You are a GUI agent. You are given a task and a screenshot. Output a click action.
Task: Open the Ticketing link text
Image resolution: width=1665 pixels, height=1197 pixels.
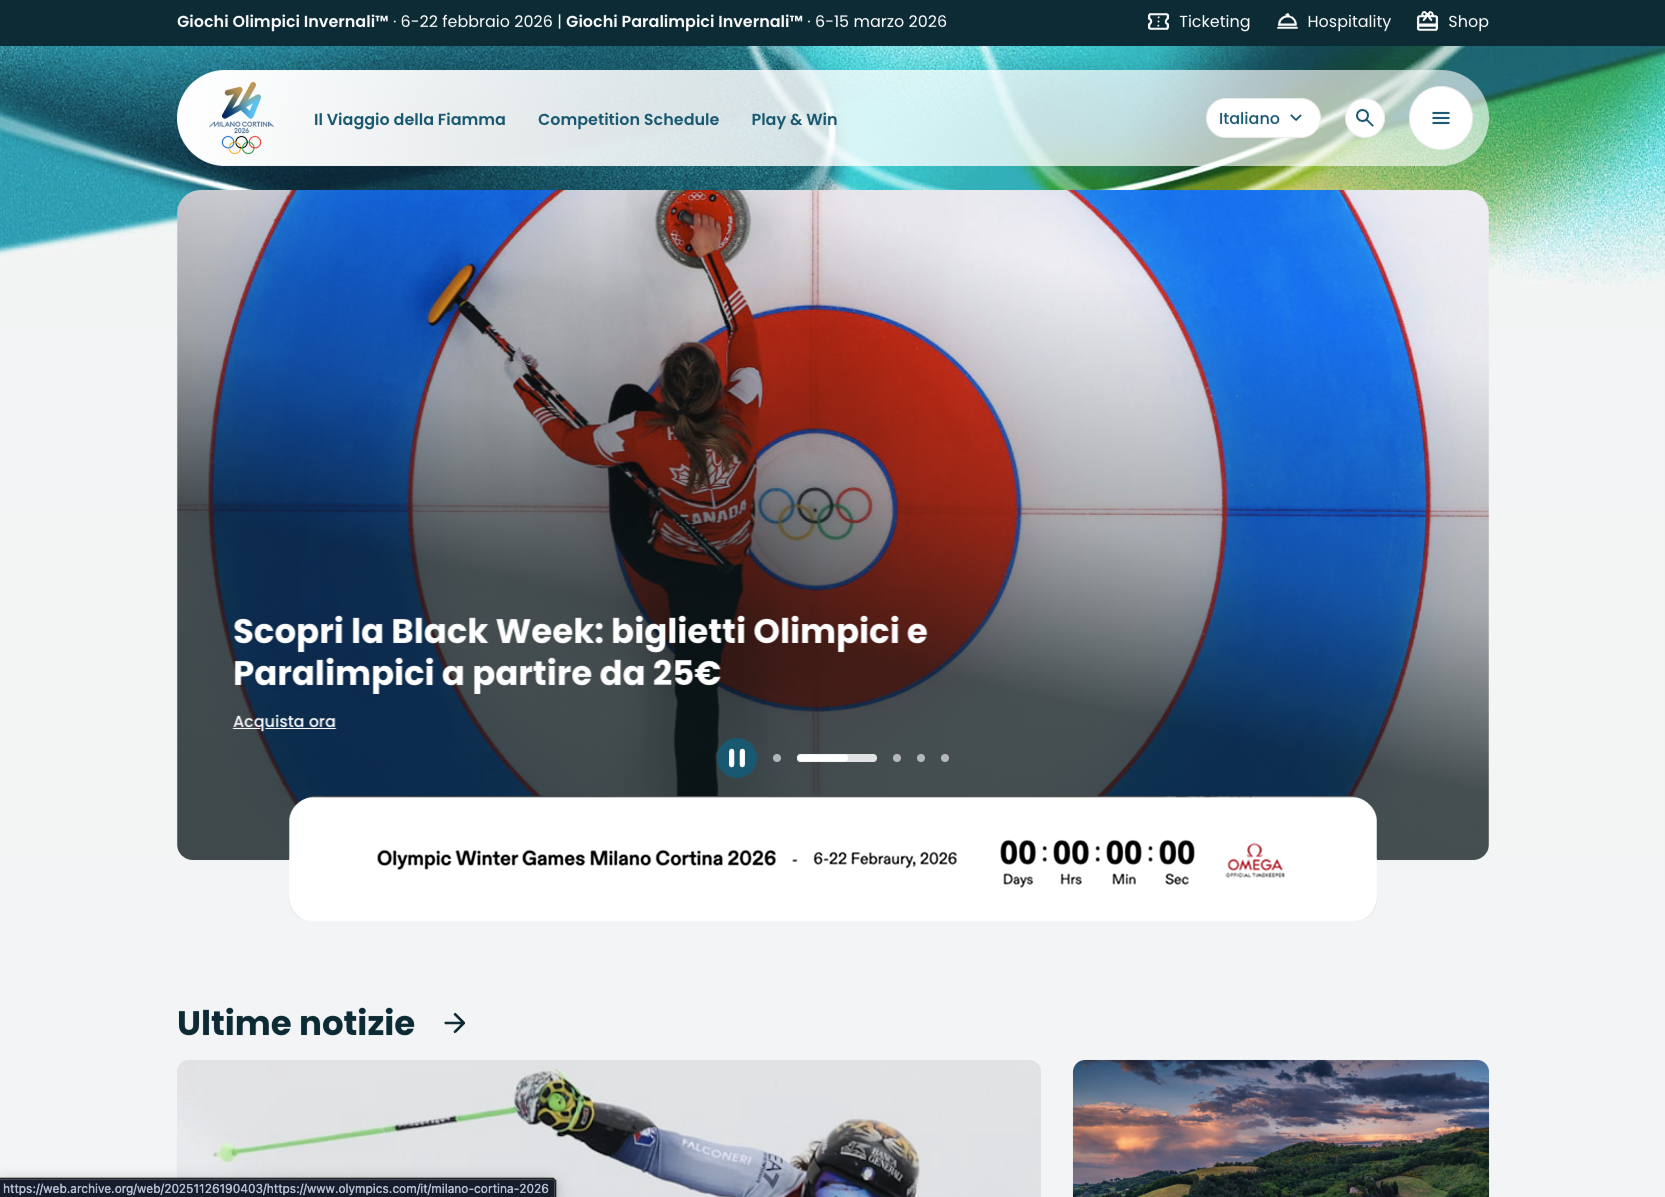pyautogui.click(x=1214, y=21)
